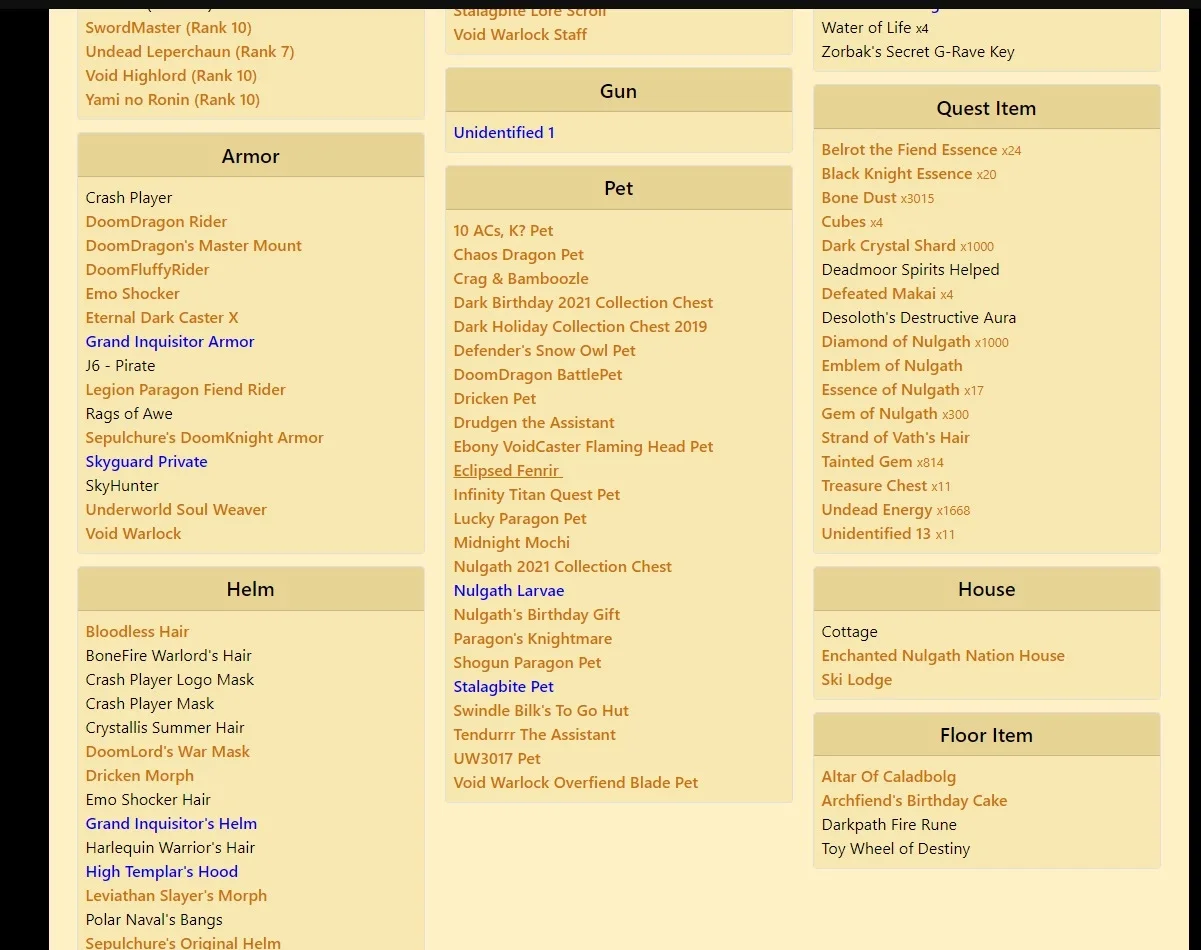1201x950 pixels.
Task: Open Nulgath 2021 Collection Chest link
Action: (563, 567)
